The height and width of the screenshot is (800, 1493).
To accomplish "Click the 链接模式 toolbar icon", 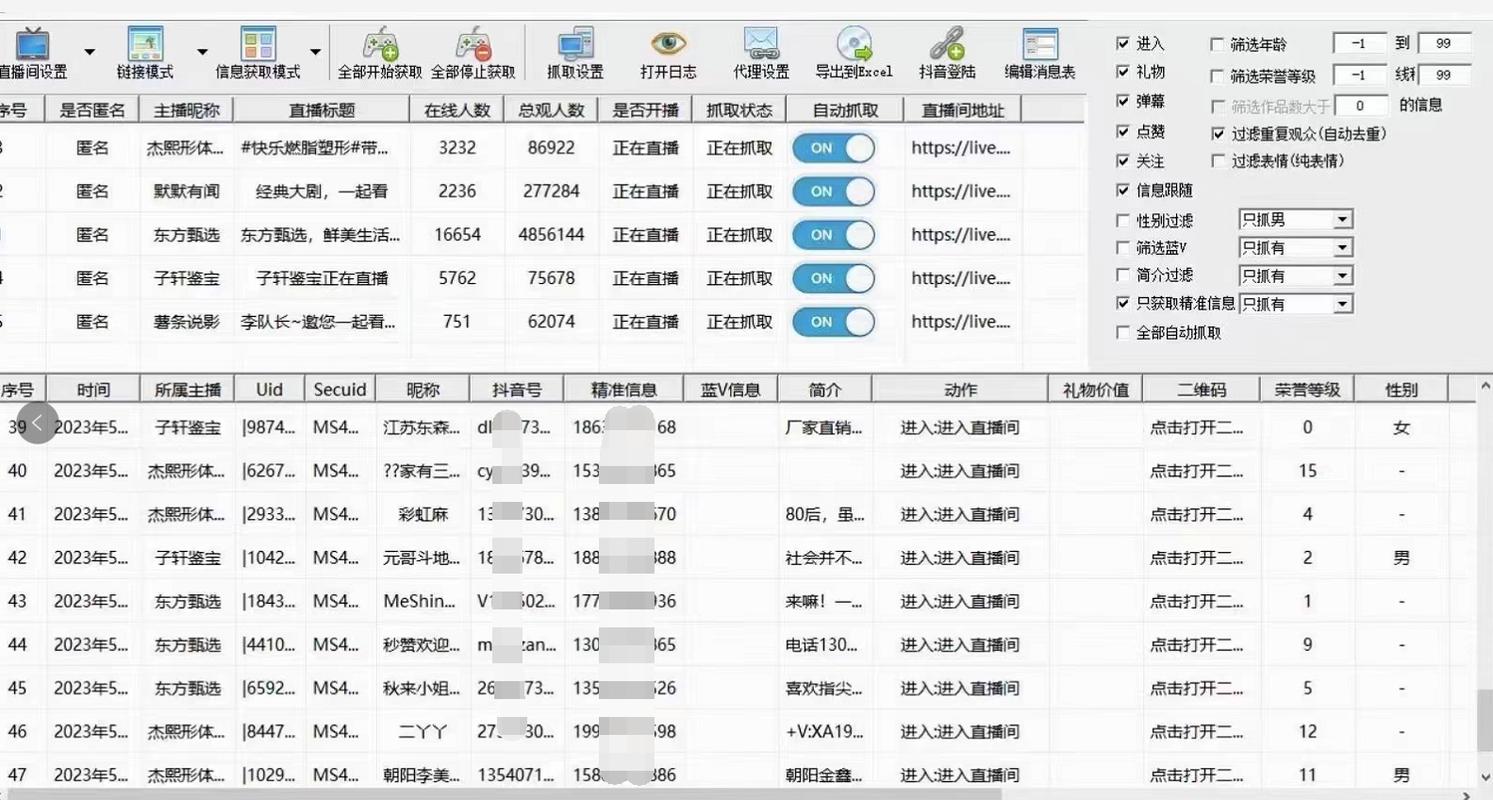I will (145, 53).
